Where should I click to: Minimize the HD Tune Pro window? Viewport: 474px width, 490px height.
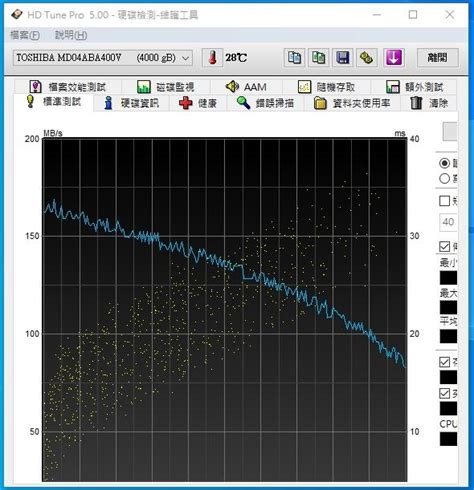tap(377, 15)
